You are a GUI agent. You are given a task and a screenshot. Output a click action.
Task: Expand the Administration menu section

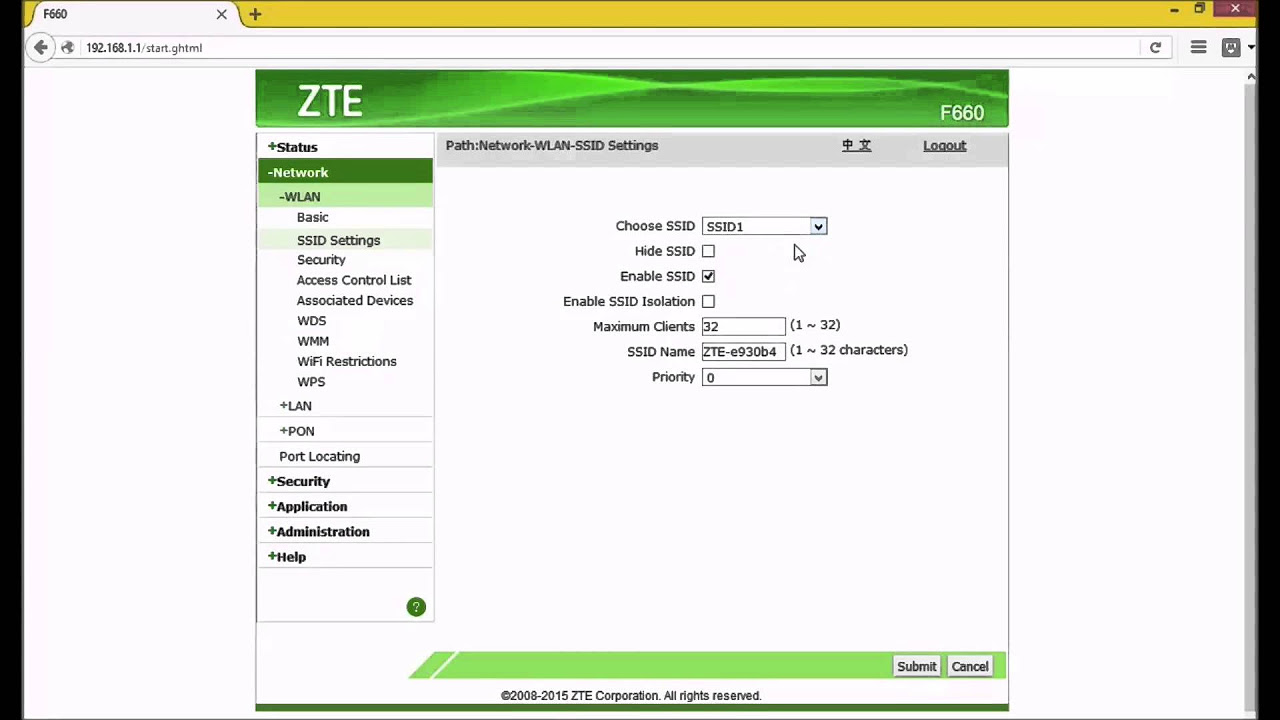318,532
